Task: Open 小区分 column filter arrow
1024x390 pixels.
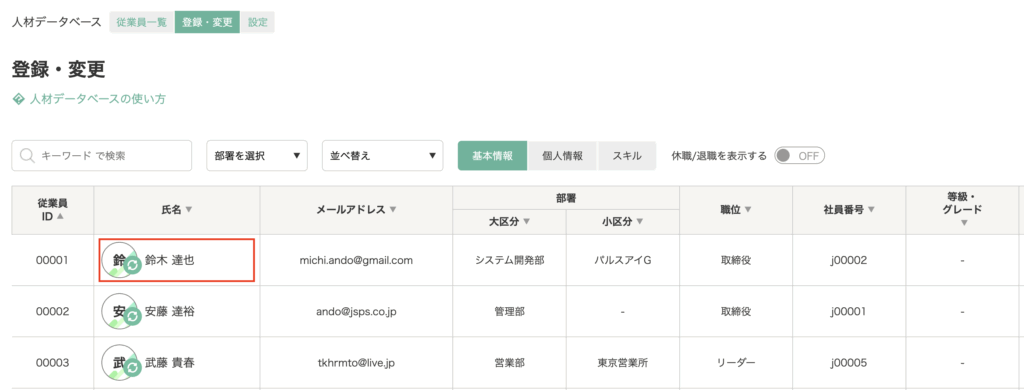Action: click(641, 222)
